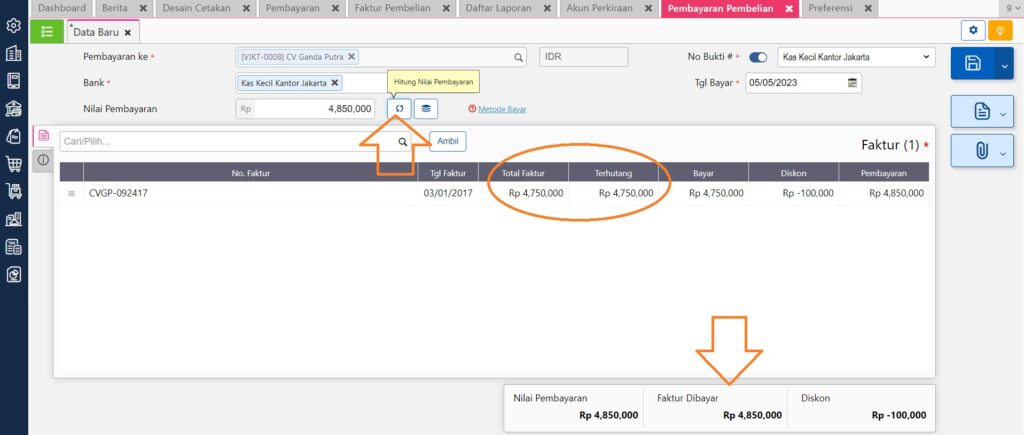Open the settings gear in left sidebar
The height and width of the screenshot is (435, 1024).
pos(14,25)
